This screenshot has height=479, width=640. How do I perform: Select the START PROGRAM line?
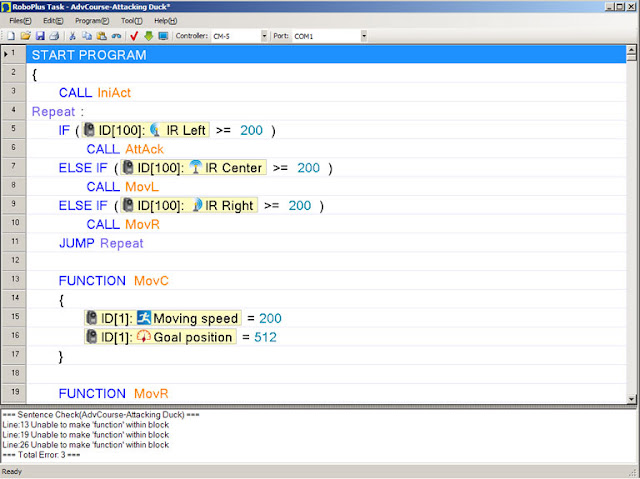[326, 55]
